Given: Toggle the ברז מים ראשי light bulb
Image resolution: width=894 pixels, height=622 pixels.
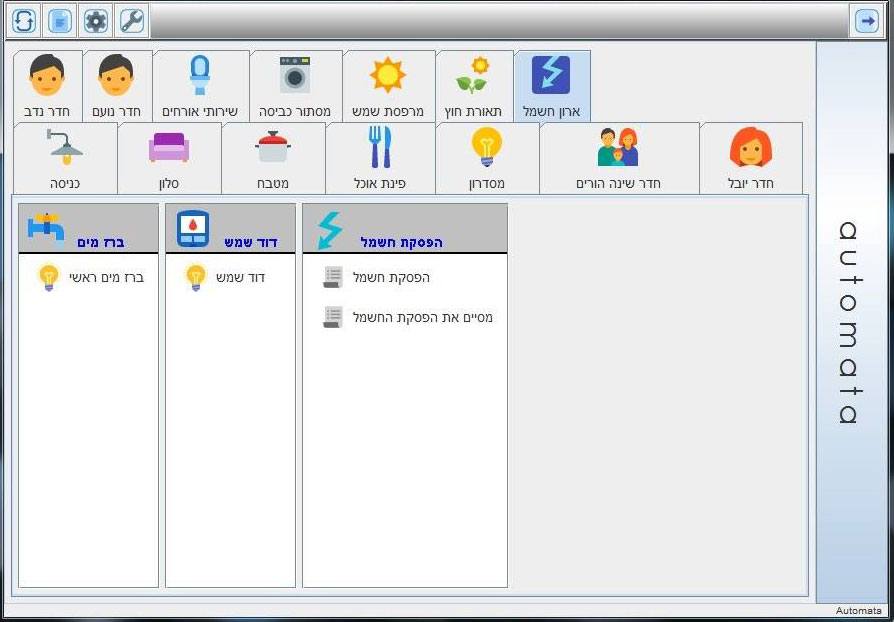Looking at the screenshot, I should coord(48,277).
